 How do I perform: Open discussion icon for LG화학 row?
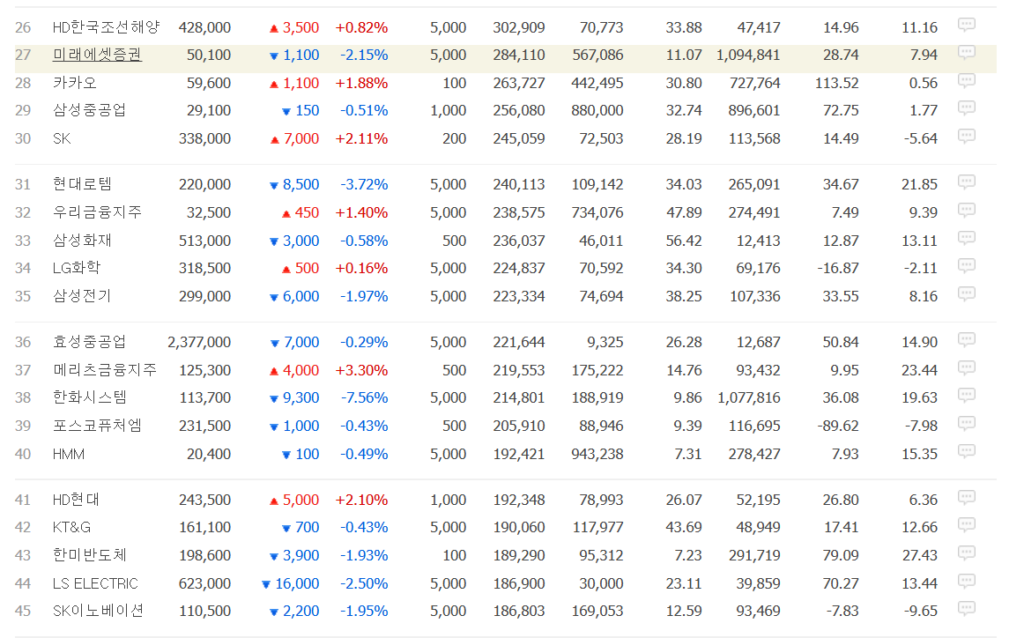click(966, 265)
